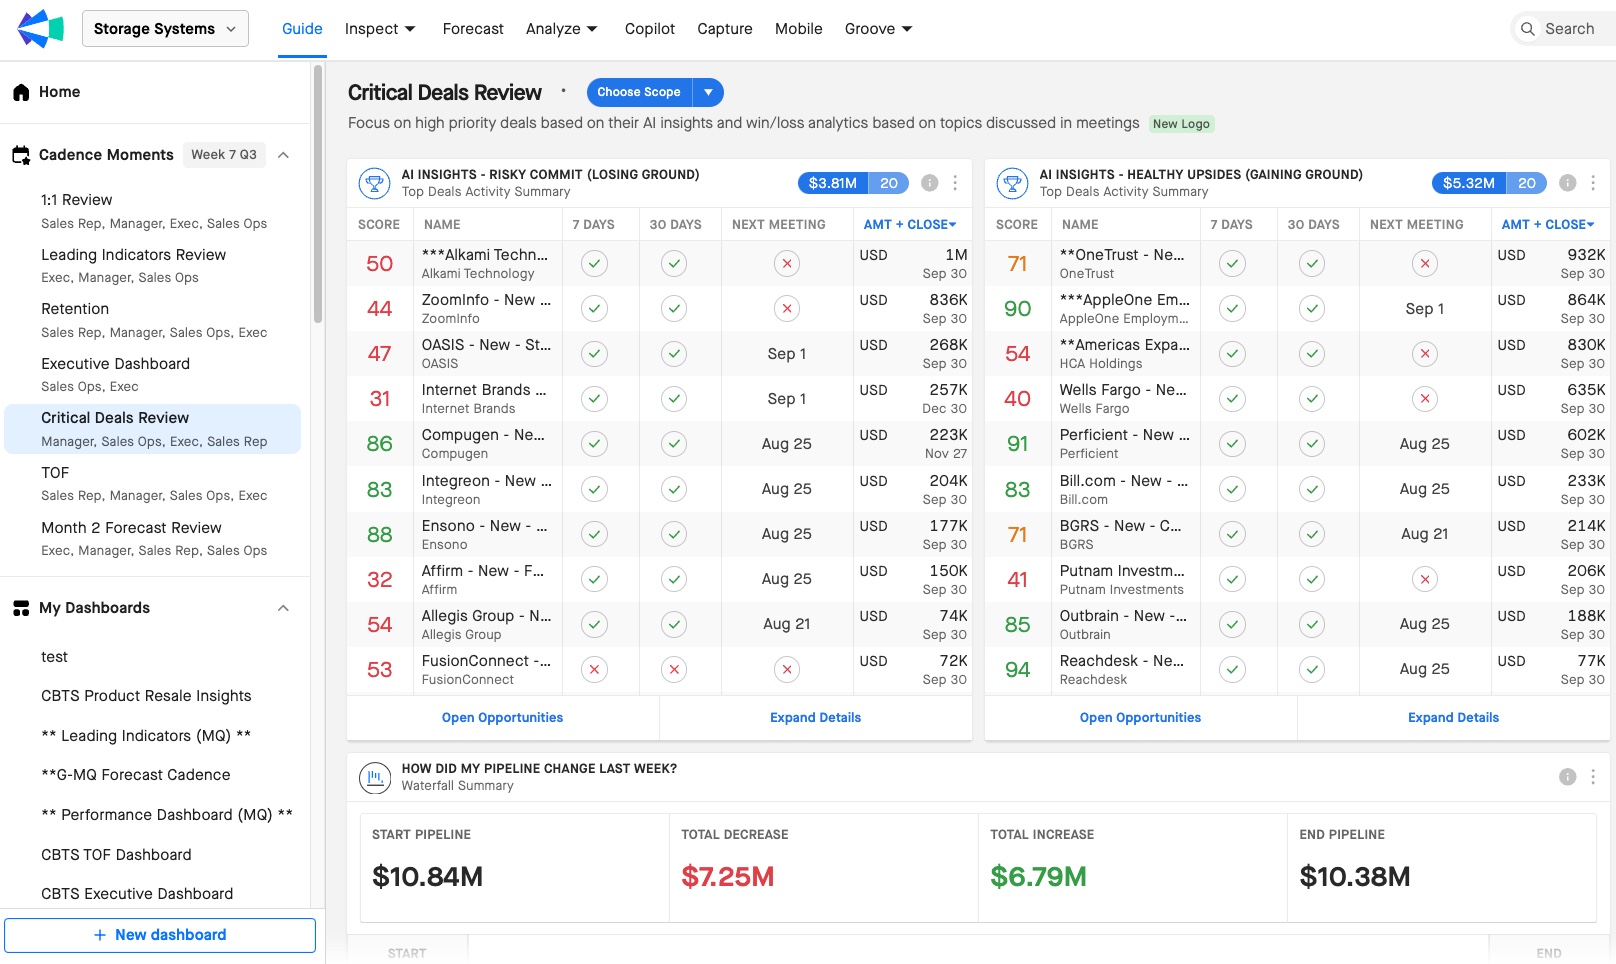Click the app logo in top-left corner

point(40,29)
